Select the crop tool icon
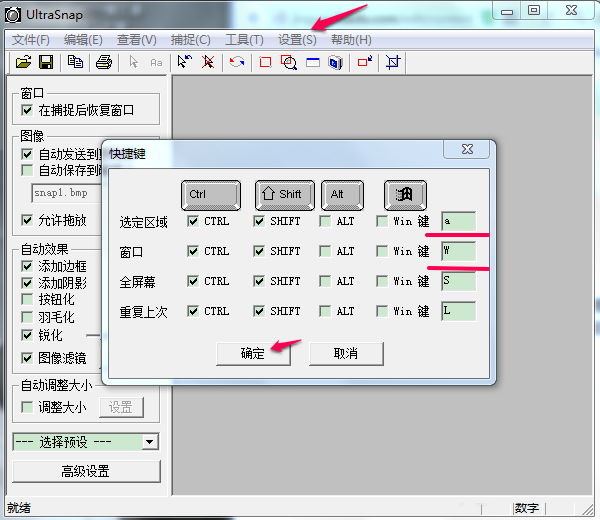The width and height of the screenshot is (600, 520). [393, 62]
